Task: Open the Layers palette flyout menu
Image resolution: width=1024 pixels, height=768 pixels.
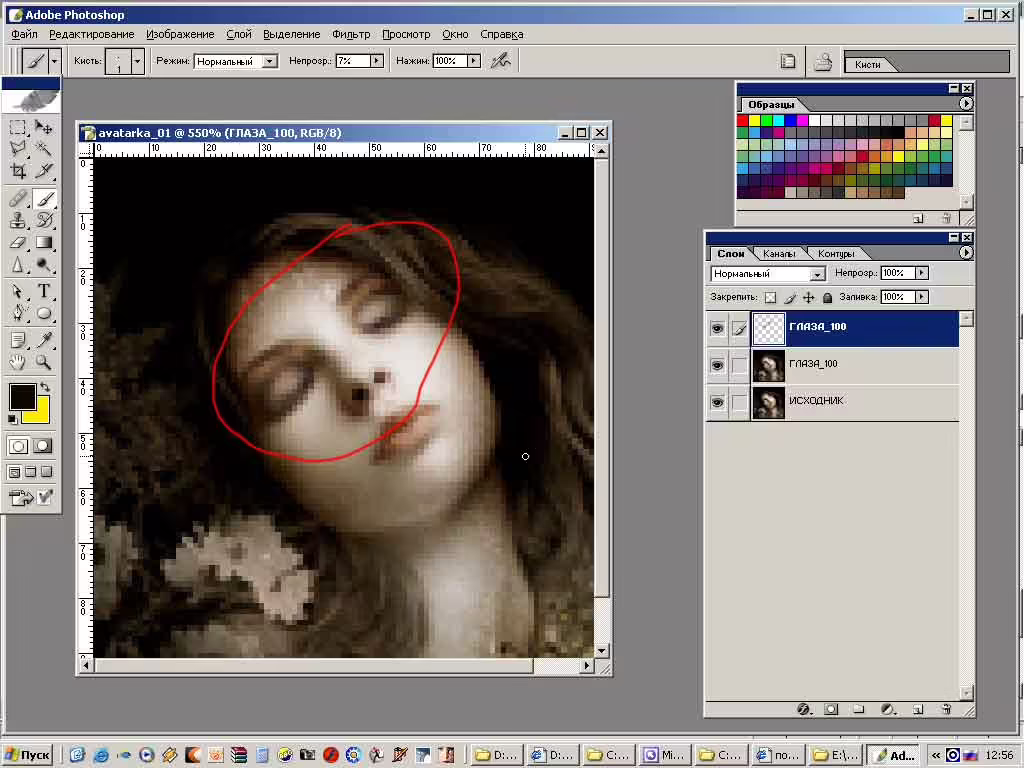Action: pyautogui.click(x=966, y=253)
